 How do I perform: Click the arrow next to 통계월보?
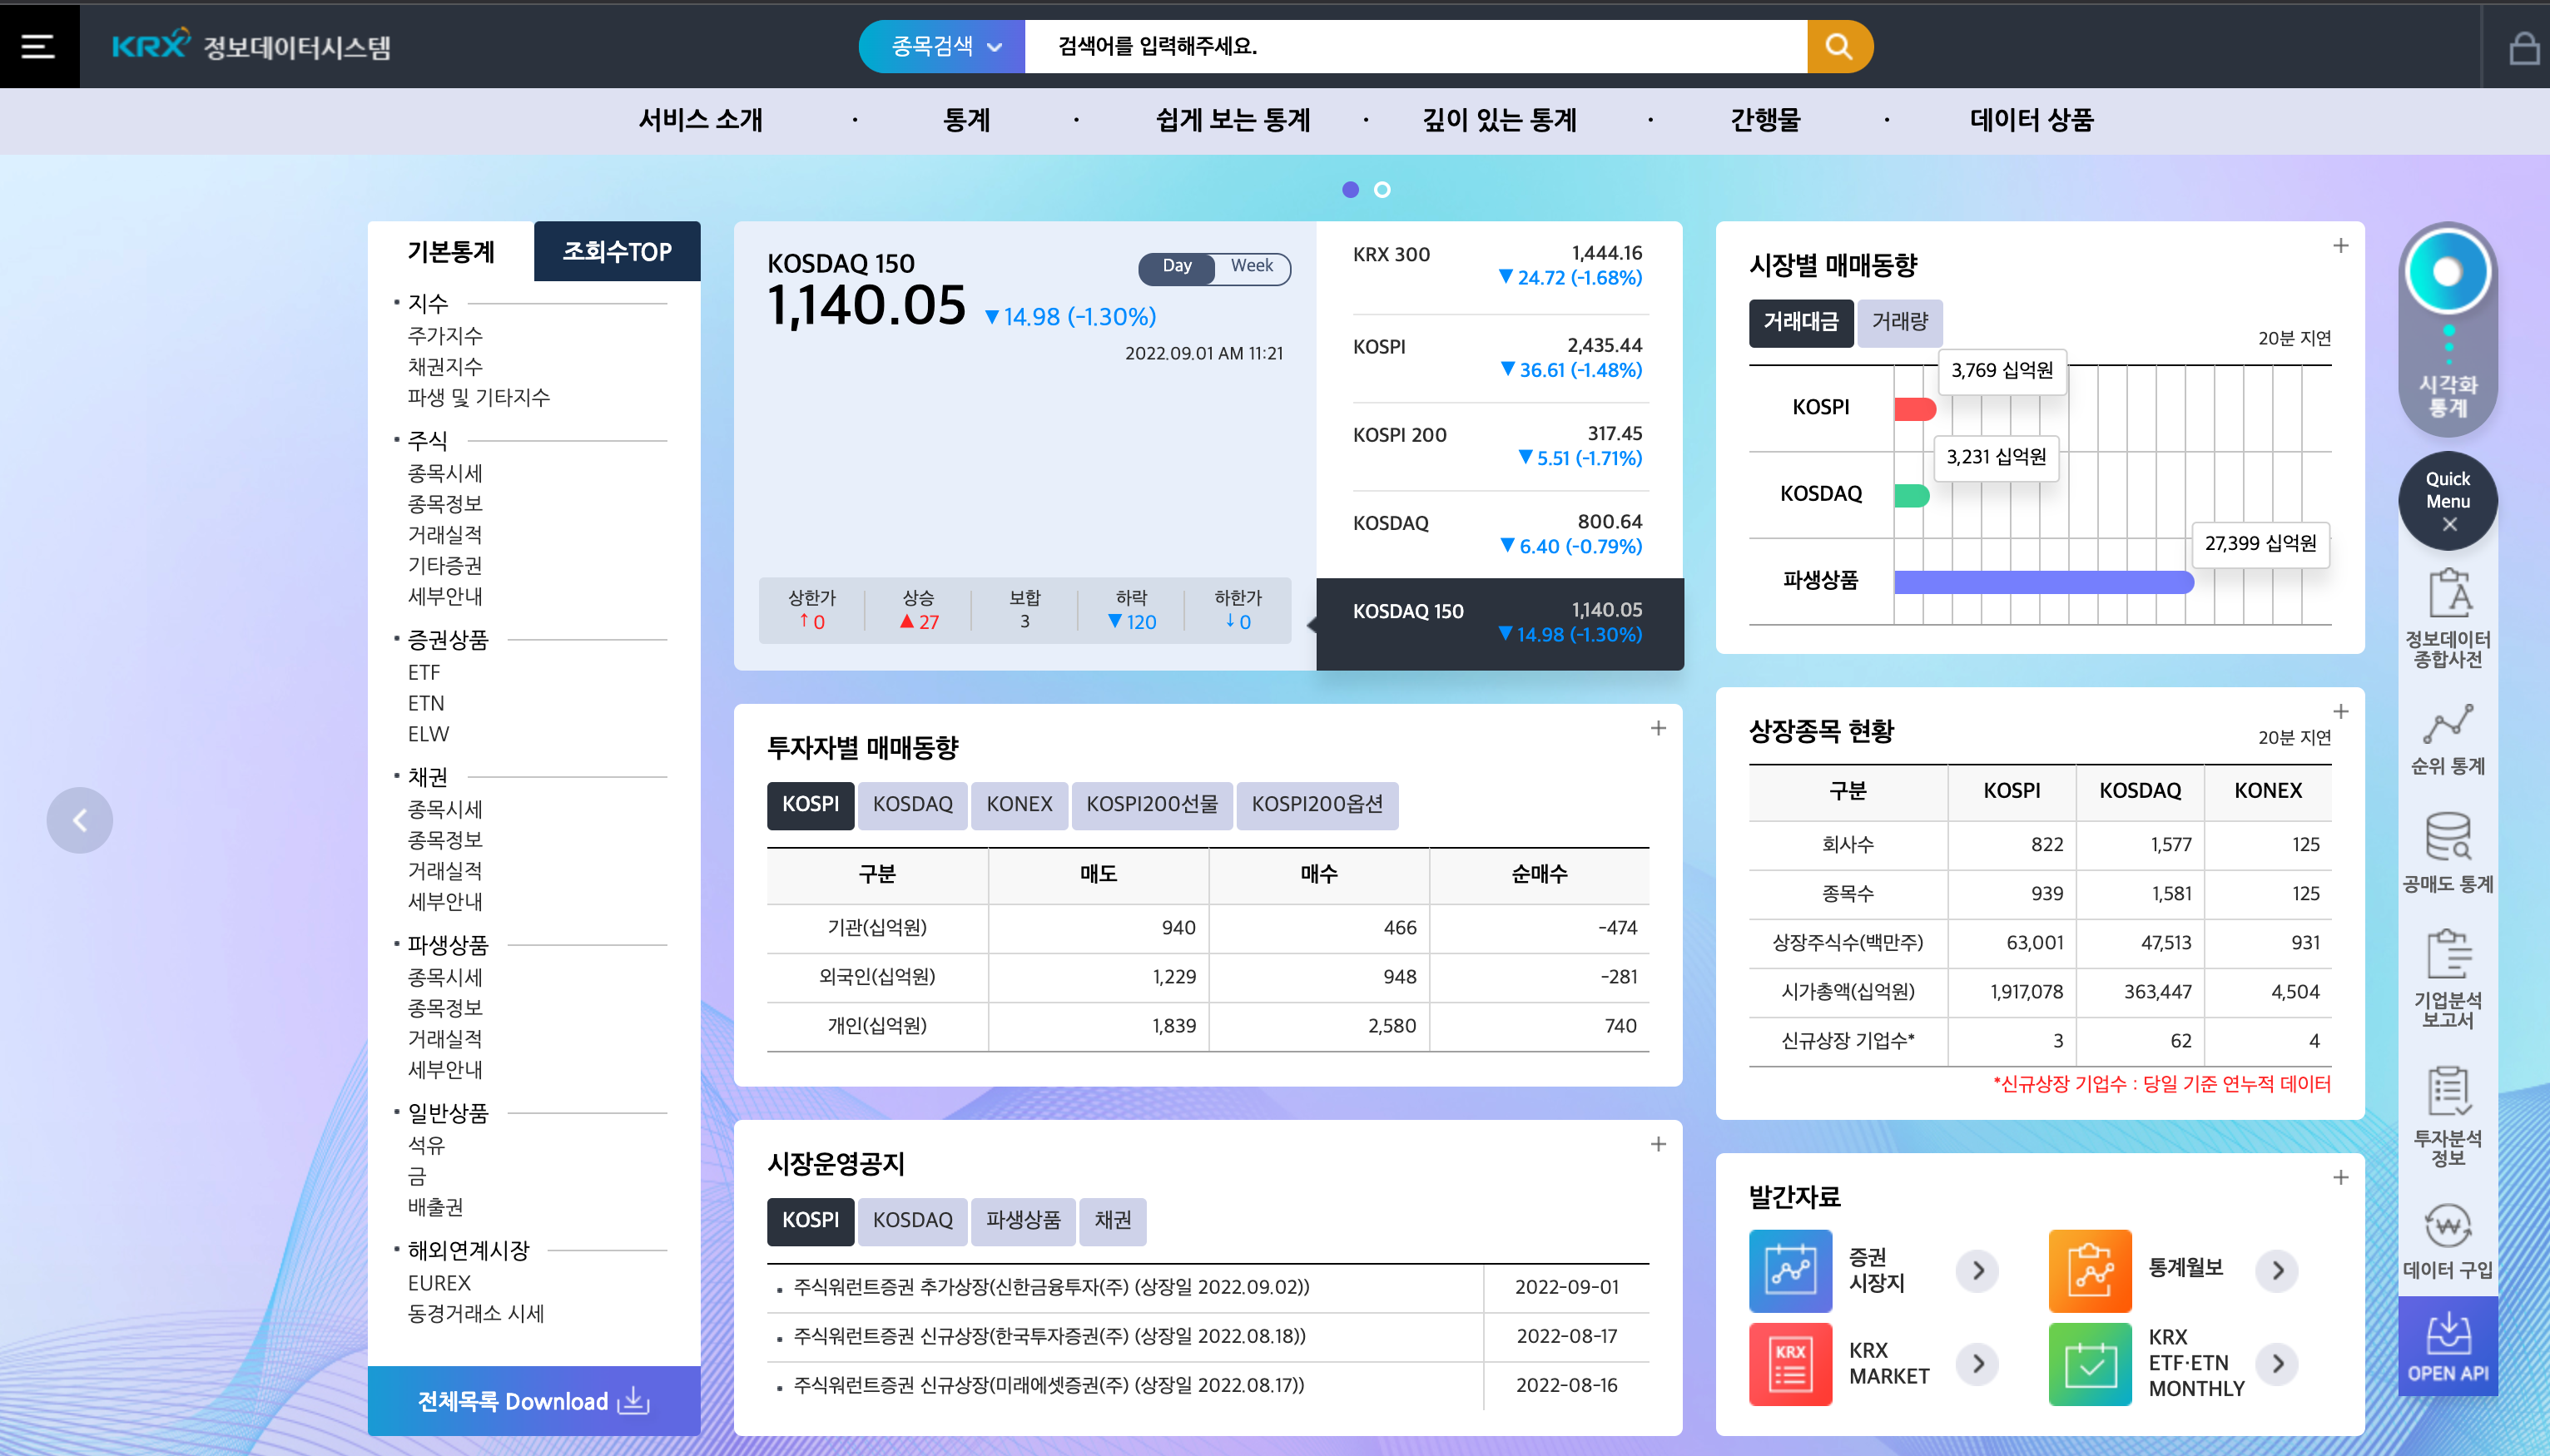[x=2278, y=1270]
